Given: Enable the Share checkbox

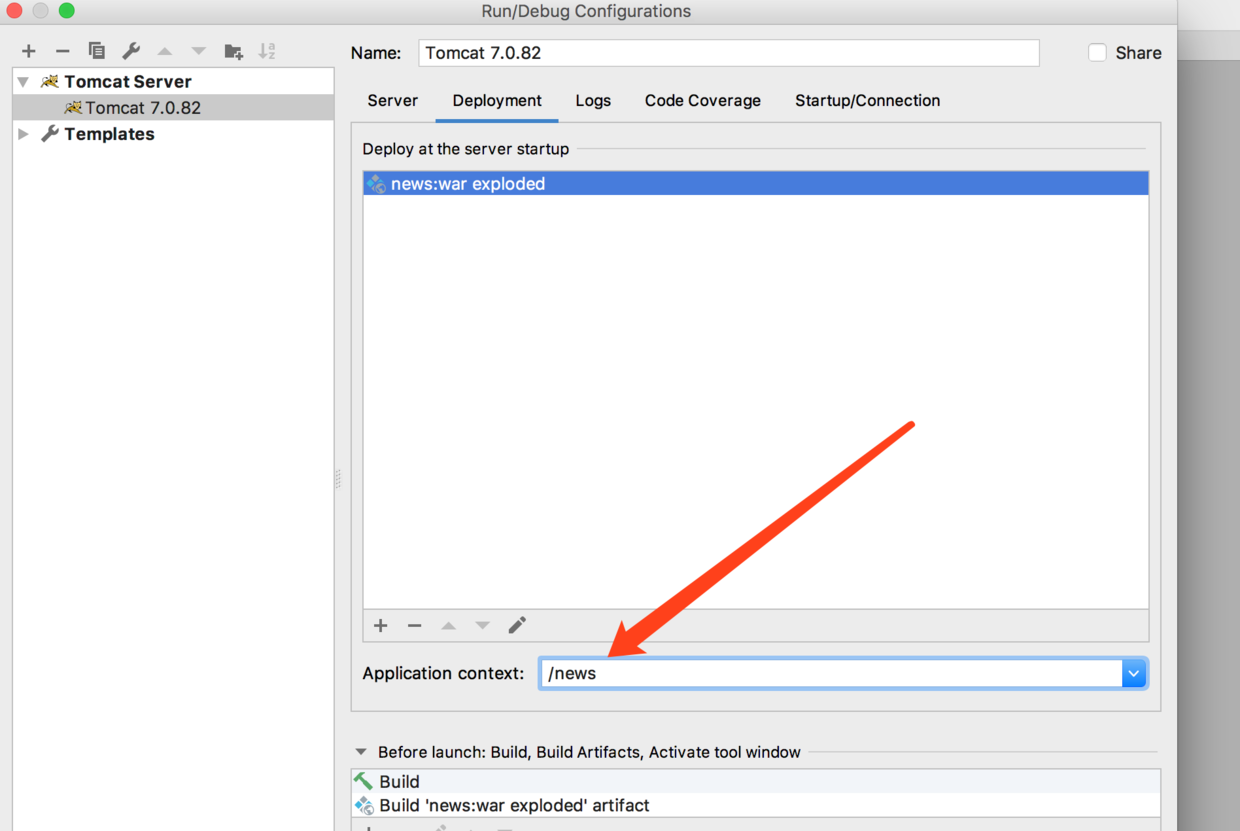Looking at the screenshot, I should click(1097, 52).
